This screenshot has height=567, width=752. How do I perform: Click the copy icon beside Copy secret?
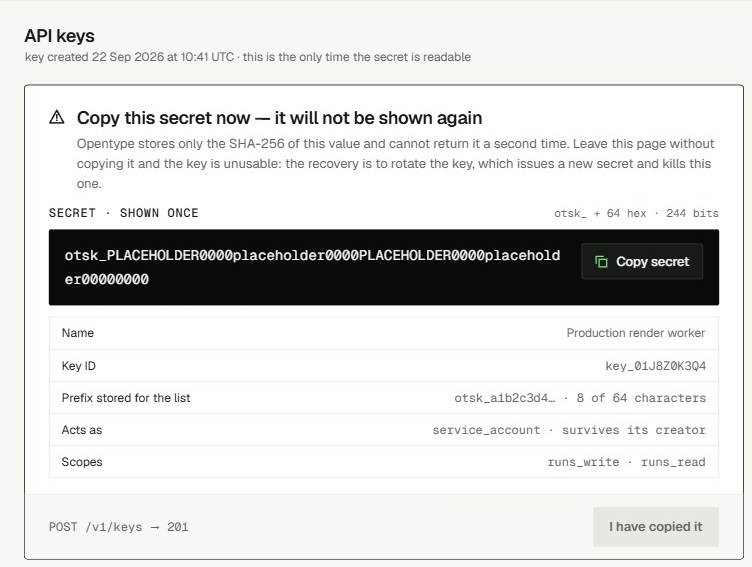(x=601, y=261)
